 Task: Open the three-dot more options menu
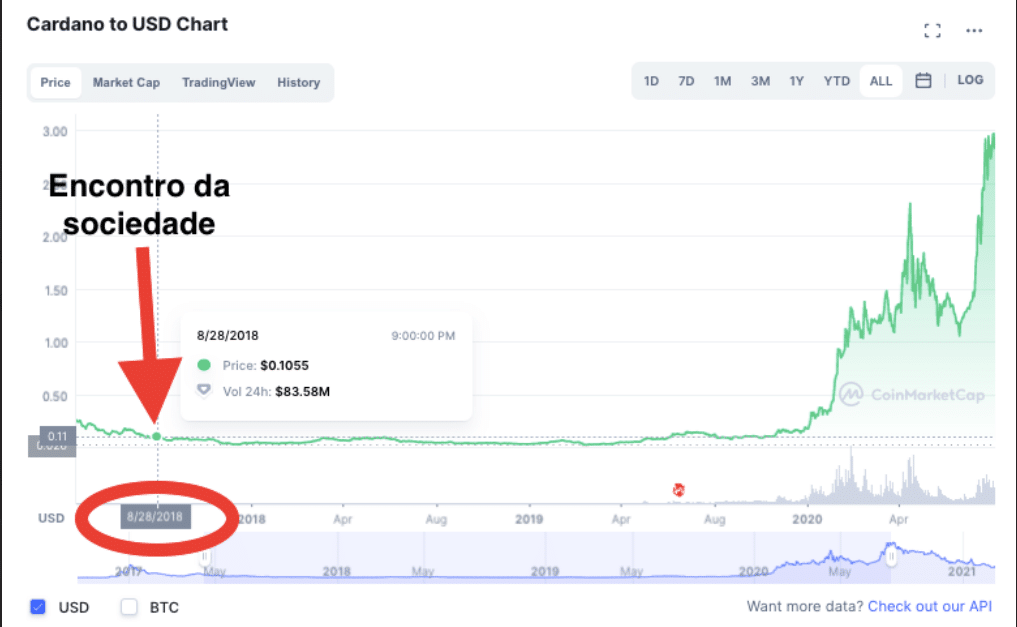pos(974,30)
